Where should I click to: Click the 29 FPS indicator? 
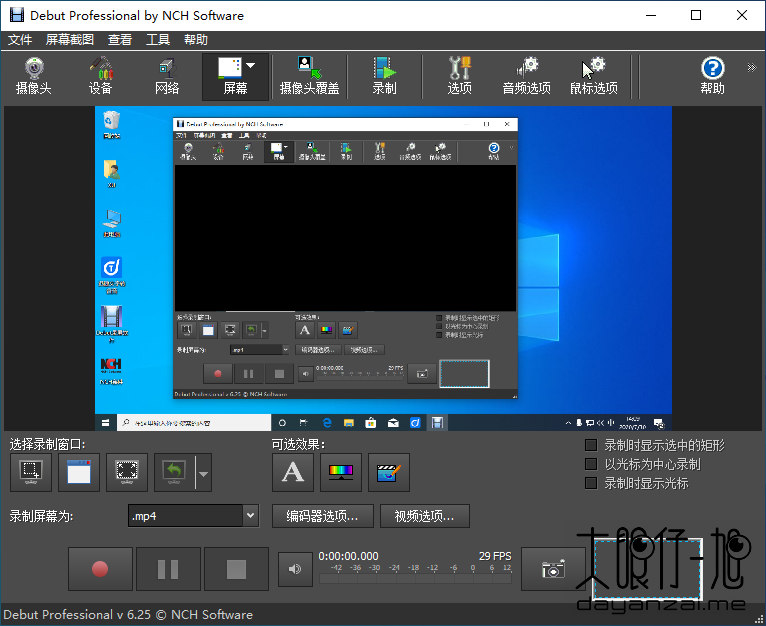coord(495,556)
